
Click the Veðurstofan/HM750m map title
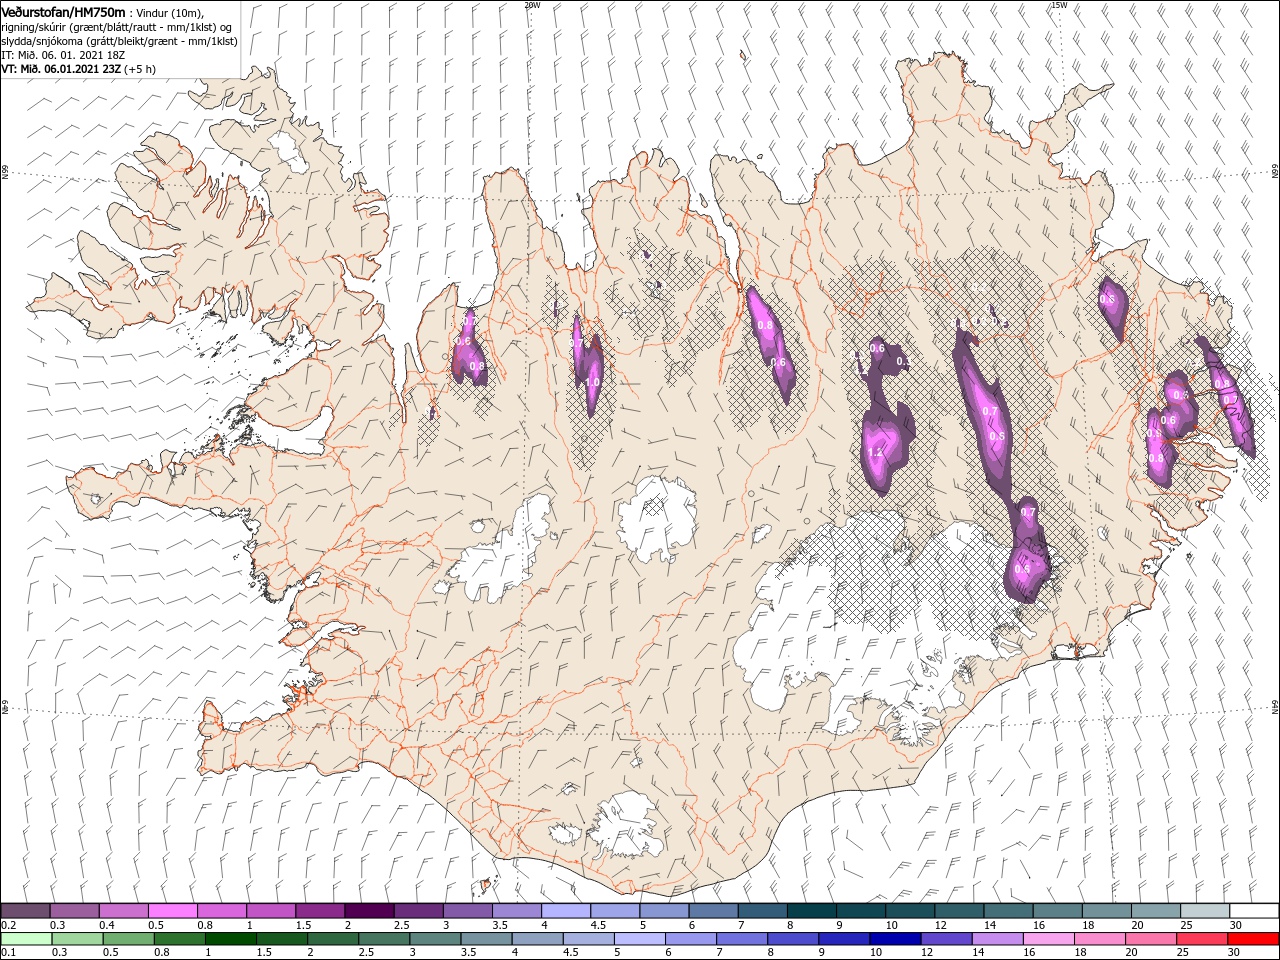tap(63, 12)
